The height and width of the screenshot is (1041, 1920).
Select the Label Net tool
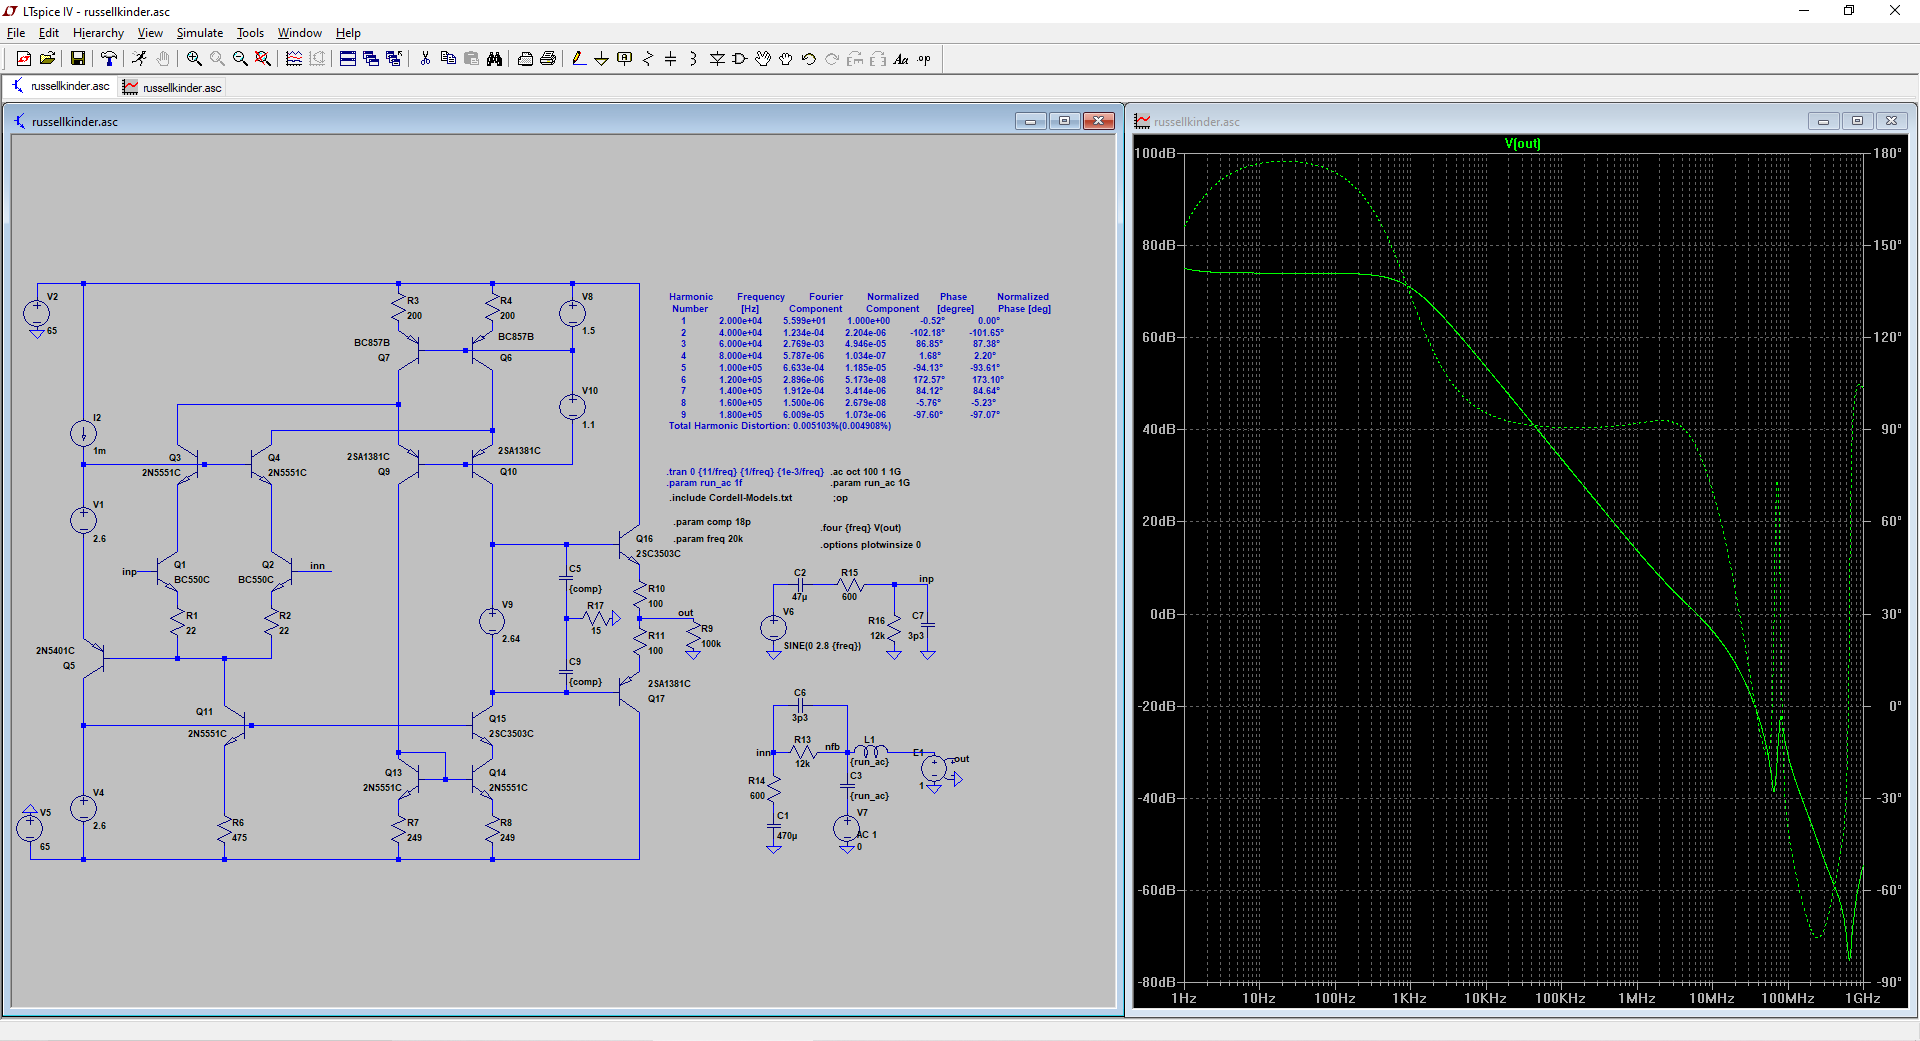(625, 59)
